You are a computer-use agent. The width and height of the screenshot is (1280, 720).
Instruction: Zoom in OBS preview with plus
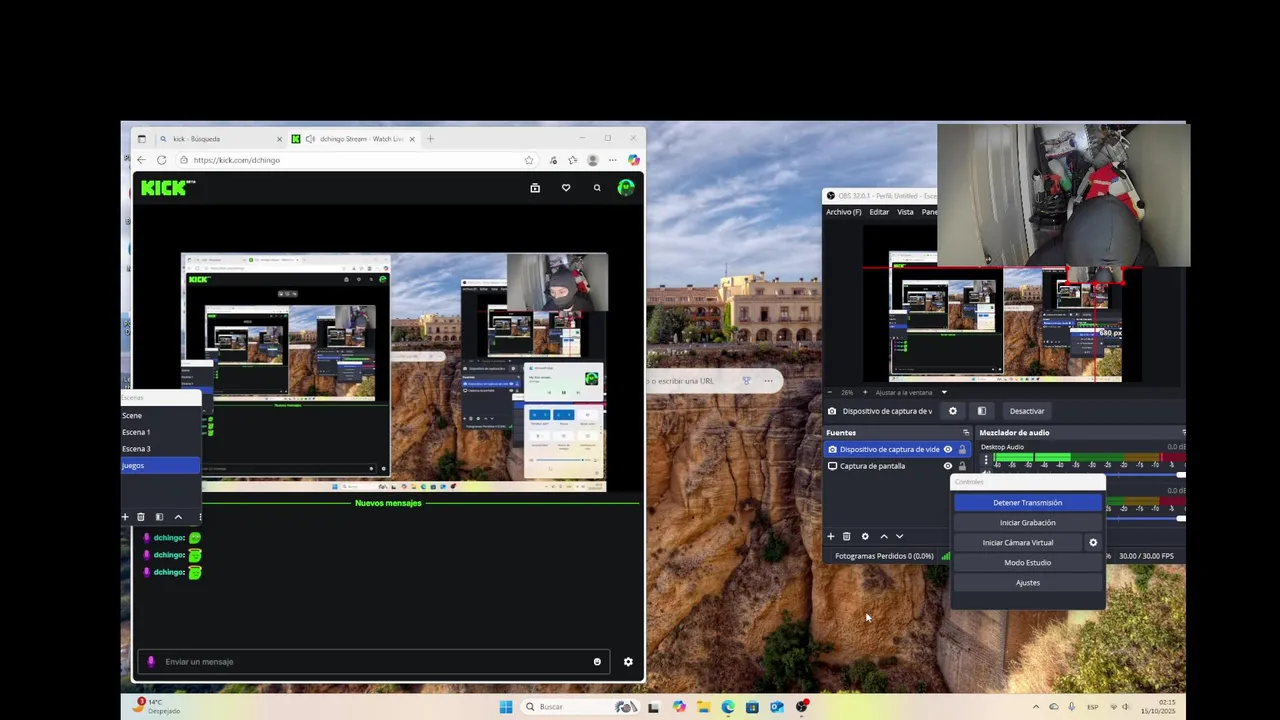[865, 392]
